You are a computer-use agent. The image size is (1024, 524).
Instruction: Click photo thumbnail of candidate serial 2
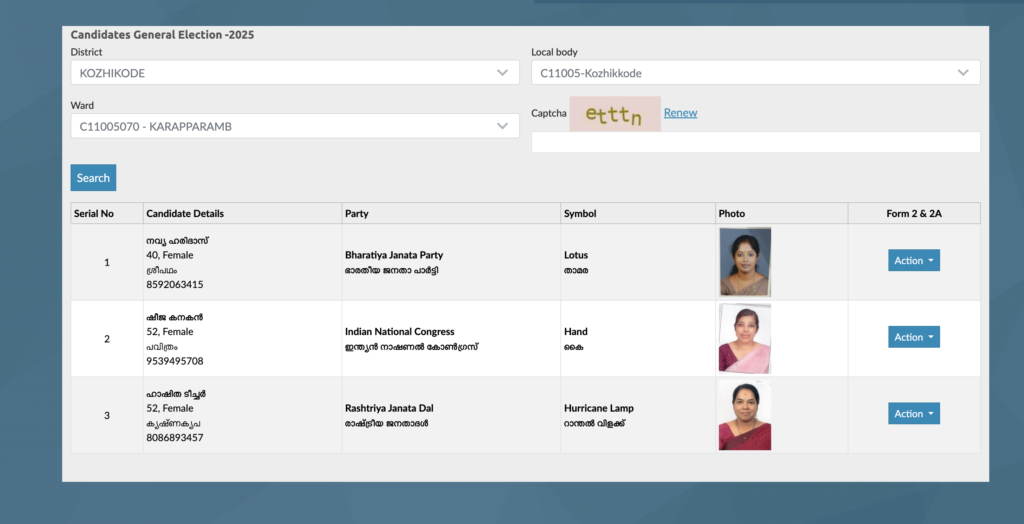[x=745, y=338]
